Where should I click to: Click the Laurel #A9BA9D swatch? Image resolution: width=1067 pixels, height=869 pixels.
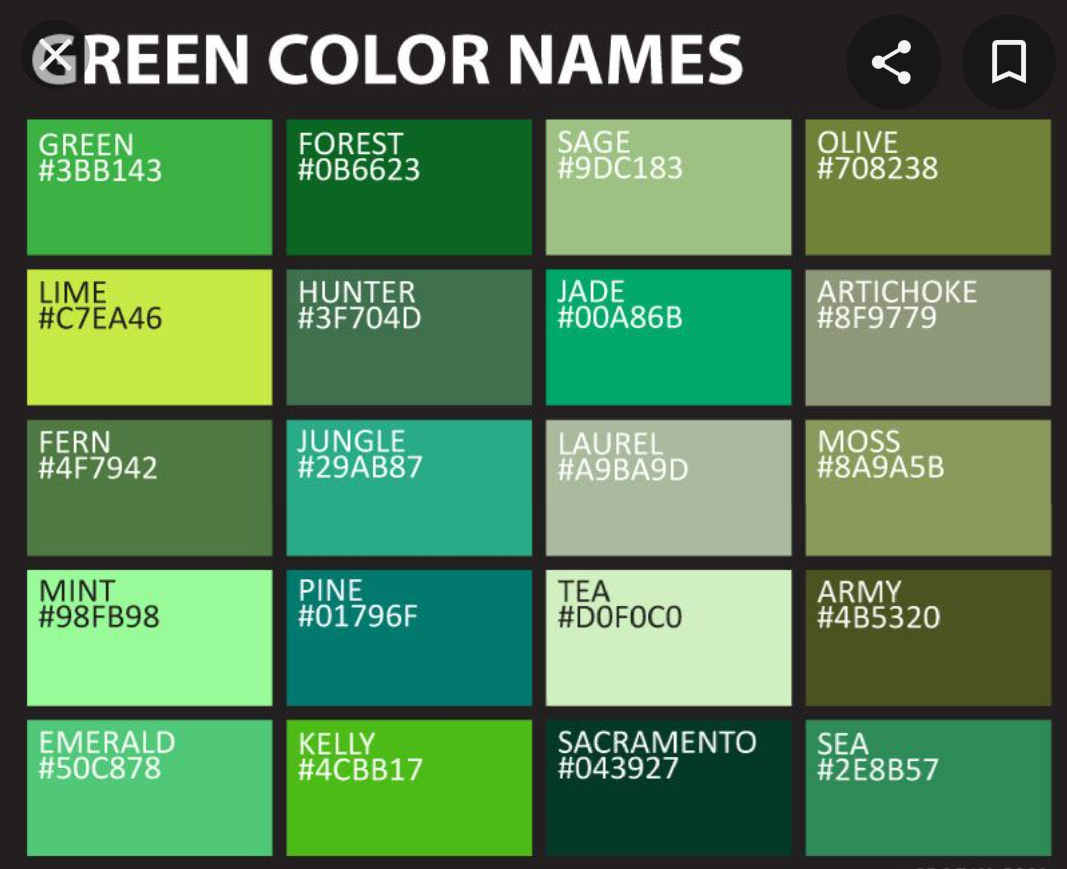point(668,488)
